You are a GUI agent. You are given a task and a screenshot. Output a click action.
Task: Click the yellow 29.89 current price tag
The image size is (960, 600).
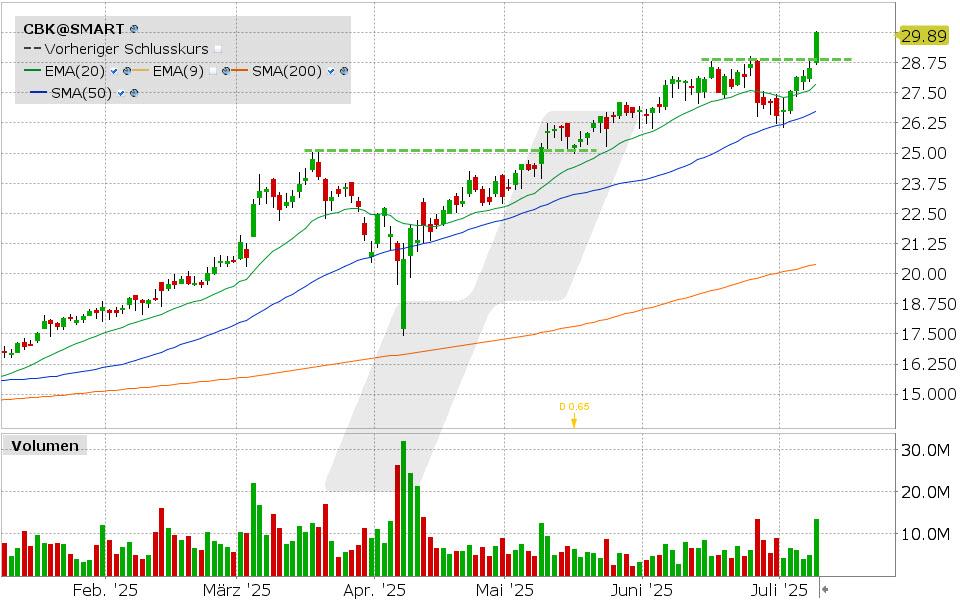922,36
